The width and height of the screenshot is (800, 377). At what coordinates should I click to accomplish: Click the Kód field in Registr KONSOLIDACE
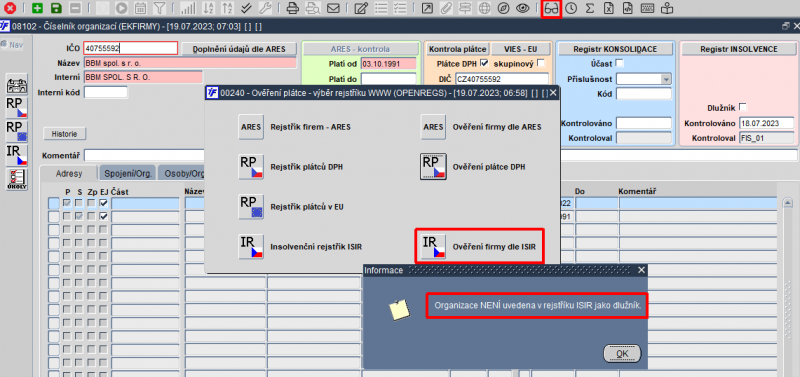tap(643, 94)
